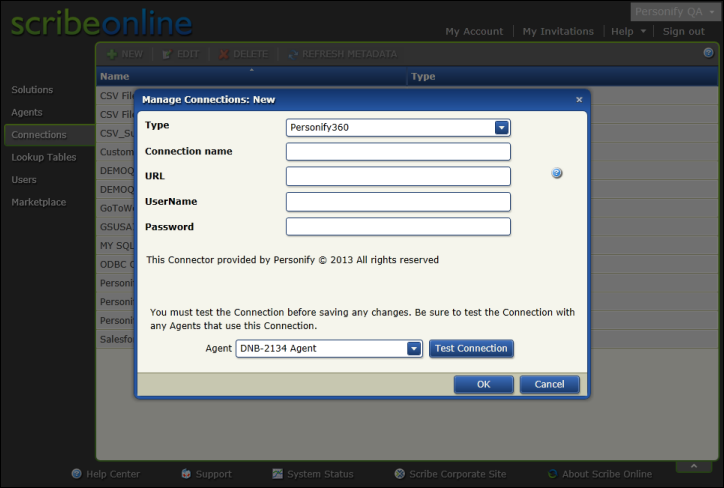
Task: Open Lookup Tables in the sidebar
Action: [x=44, y=157]
